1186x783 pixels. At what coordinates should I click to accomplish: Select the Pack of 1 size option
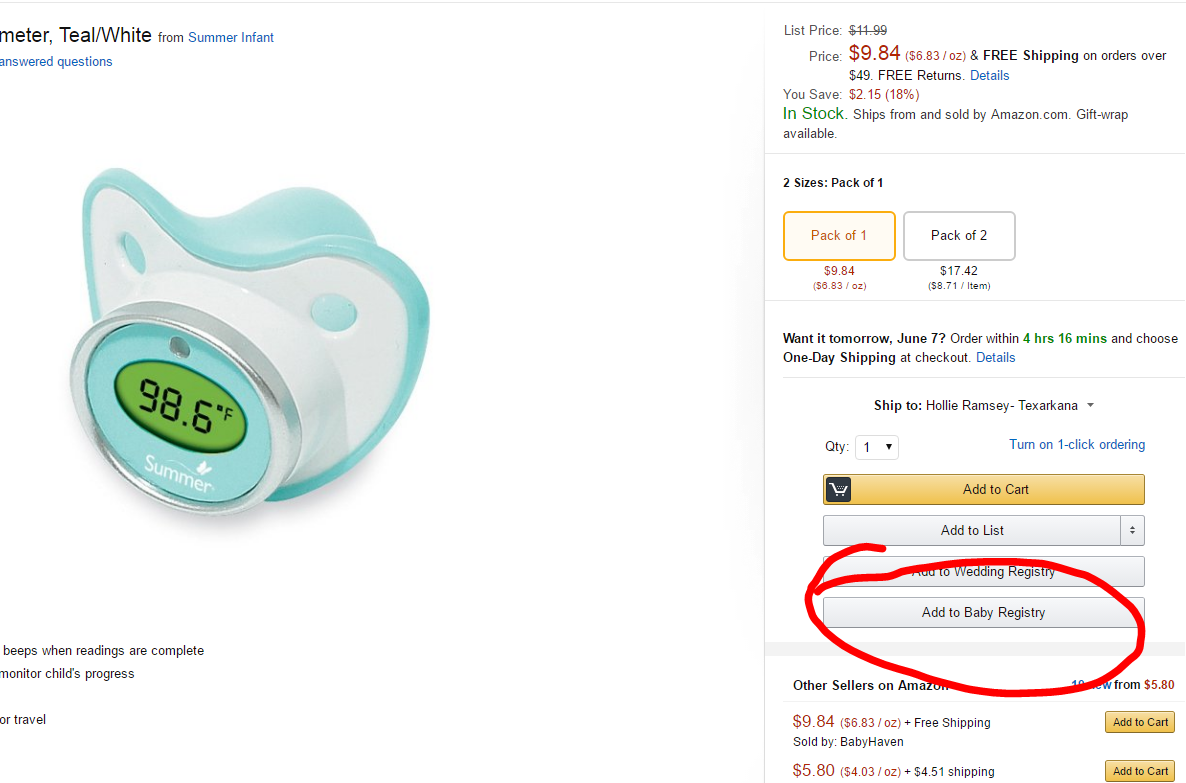coord(839,235)
